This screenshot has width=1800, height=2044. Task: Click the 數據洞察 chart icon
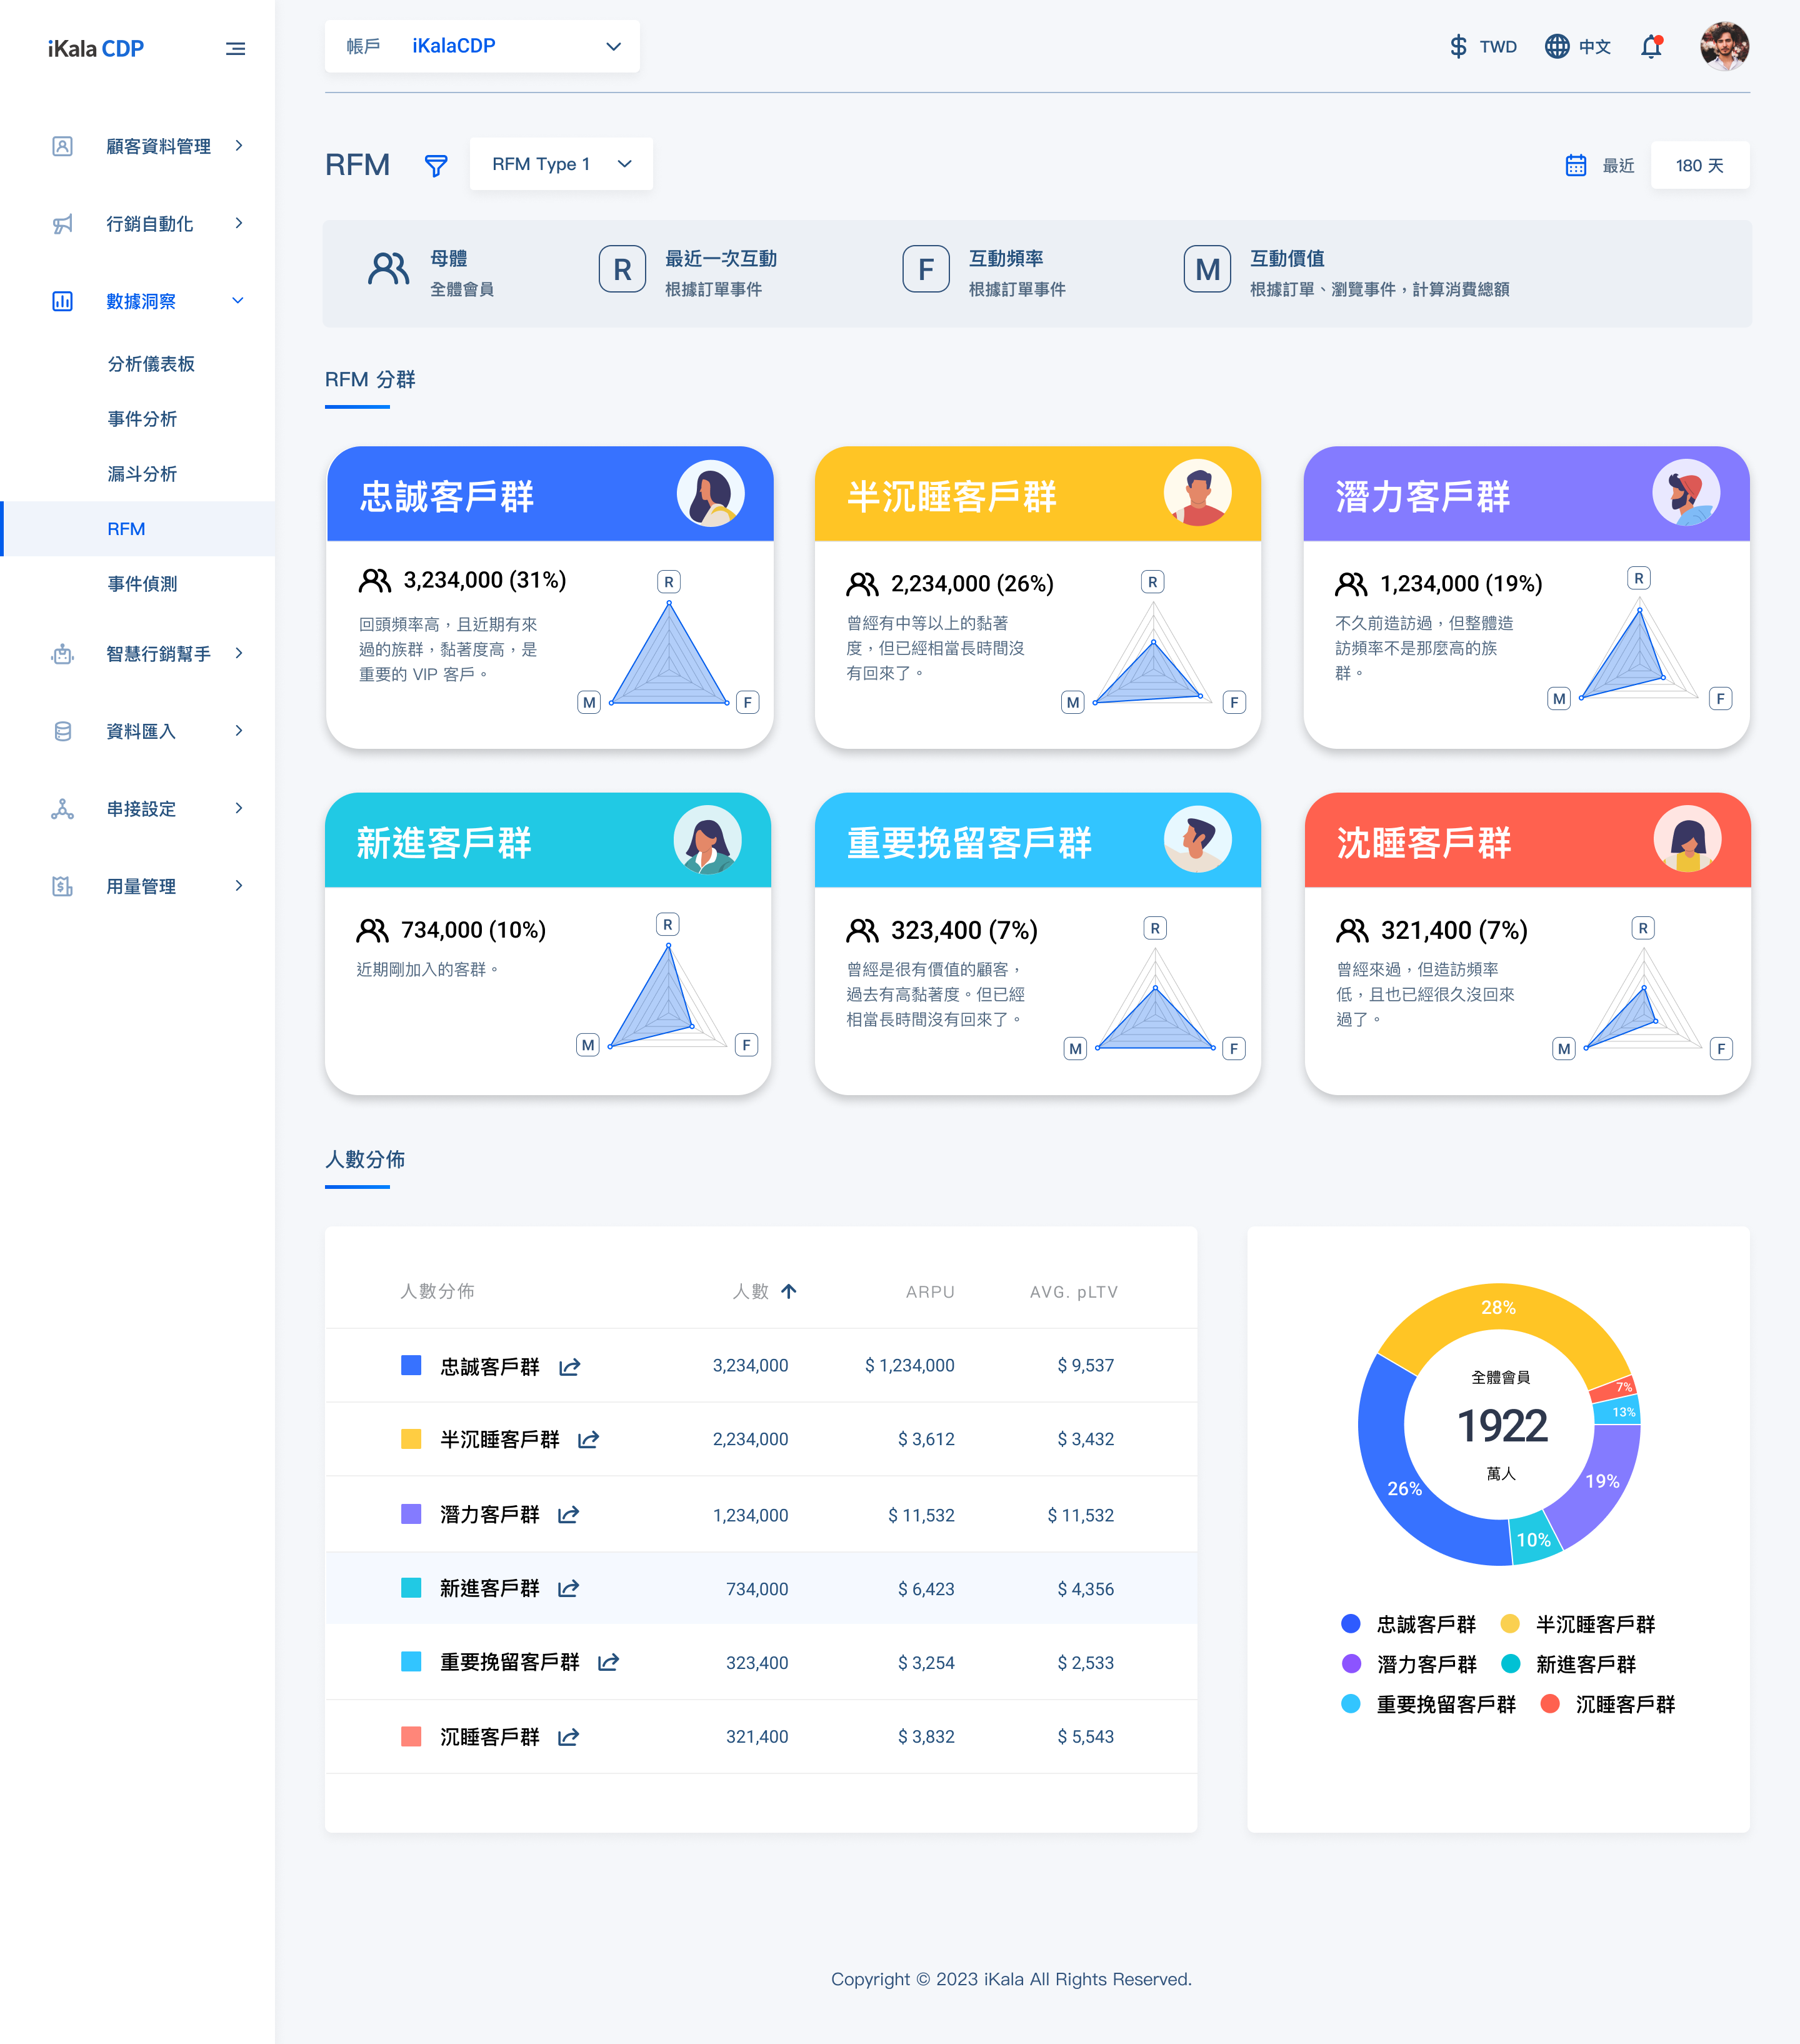(x=62, y=301)
